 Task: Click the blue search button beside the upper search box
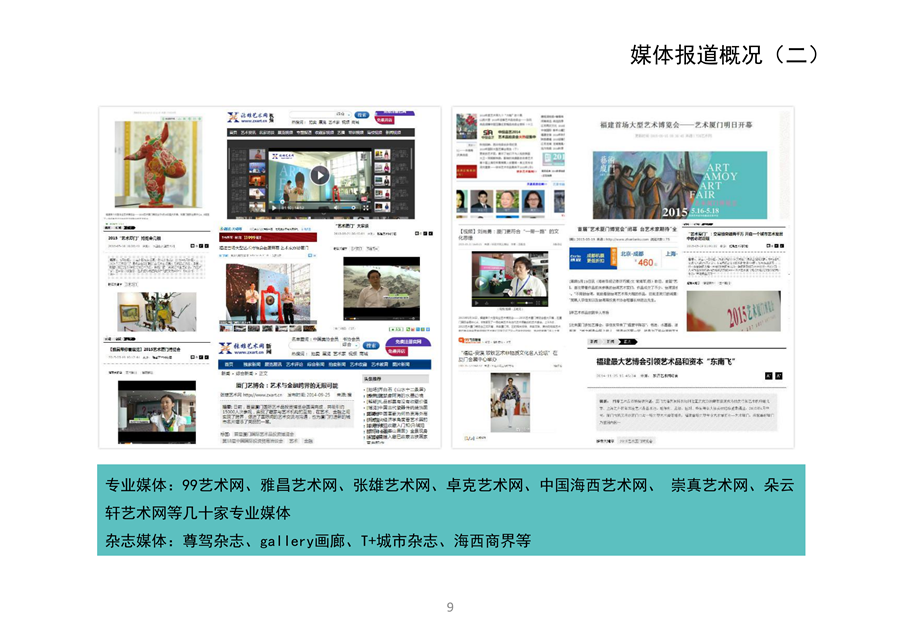(361, 115)
